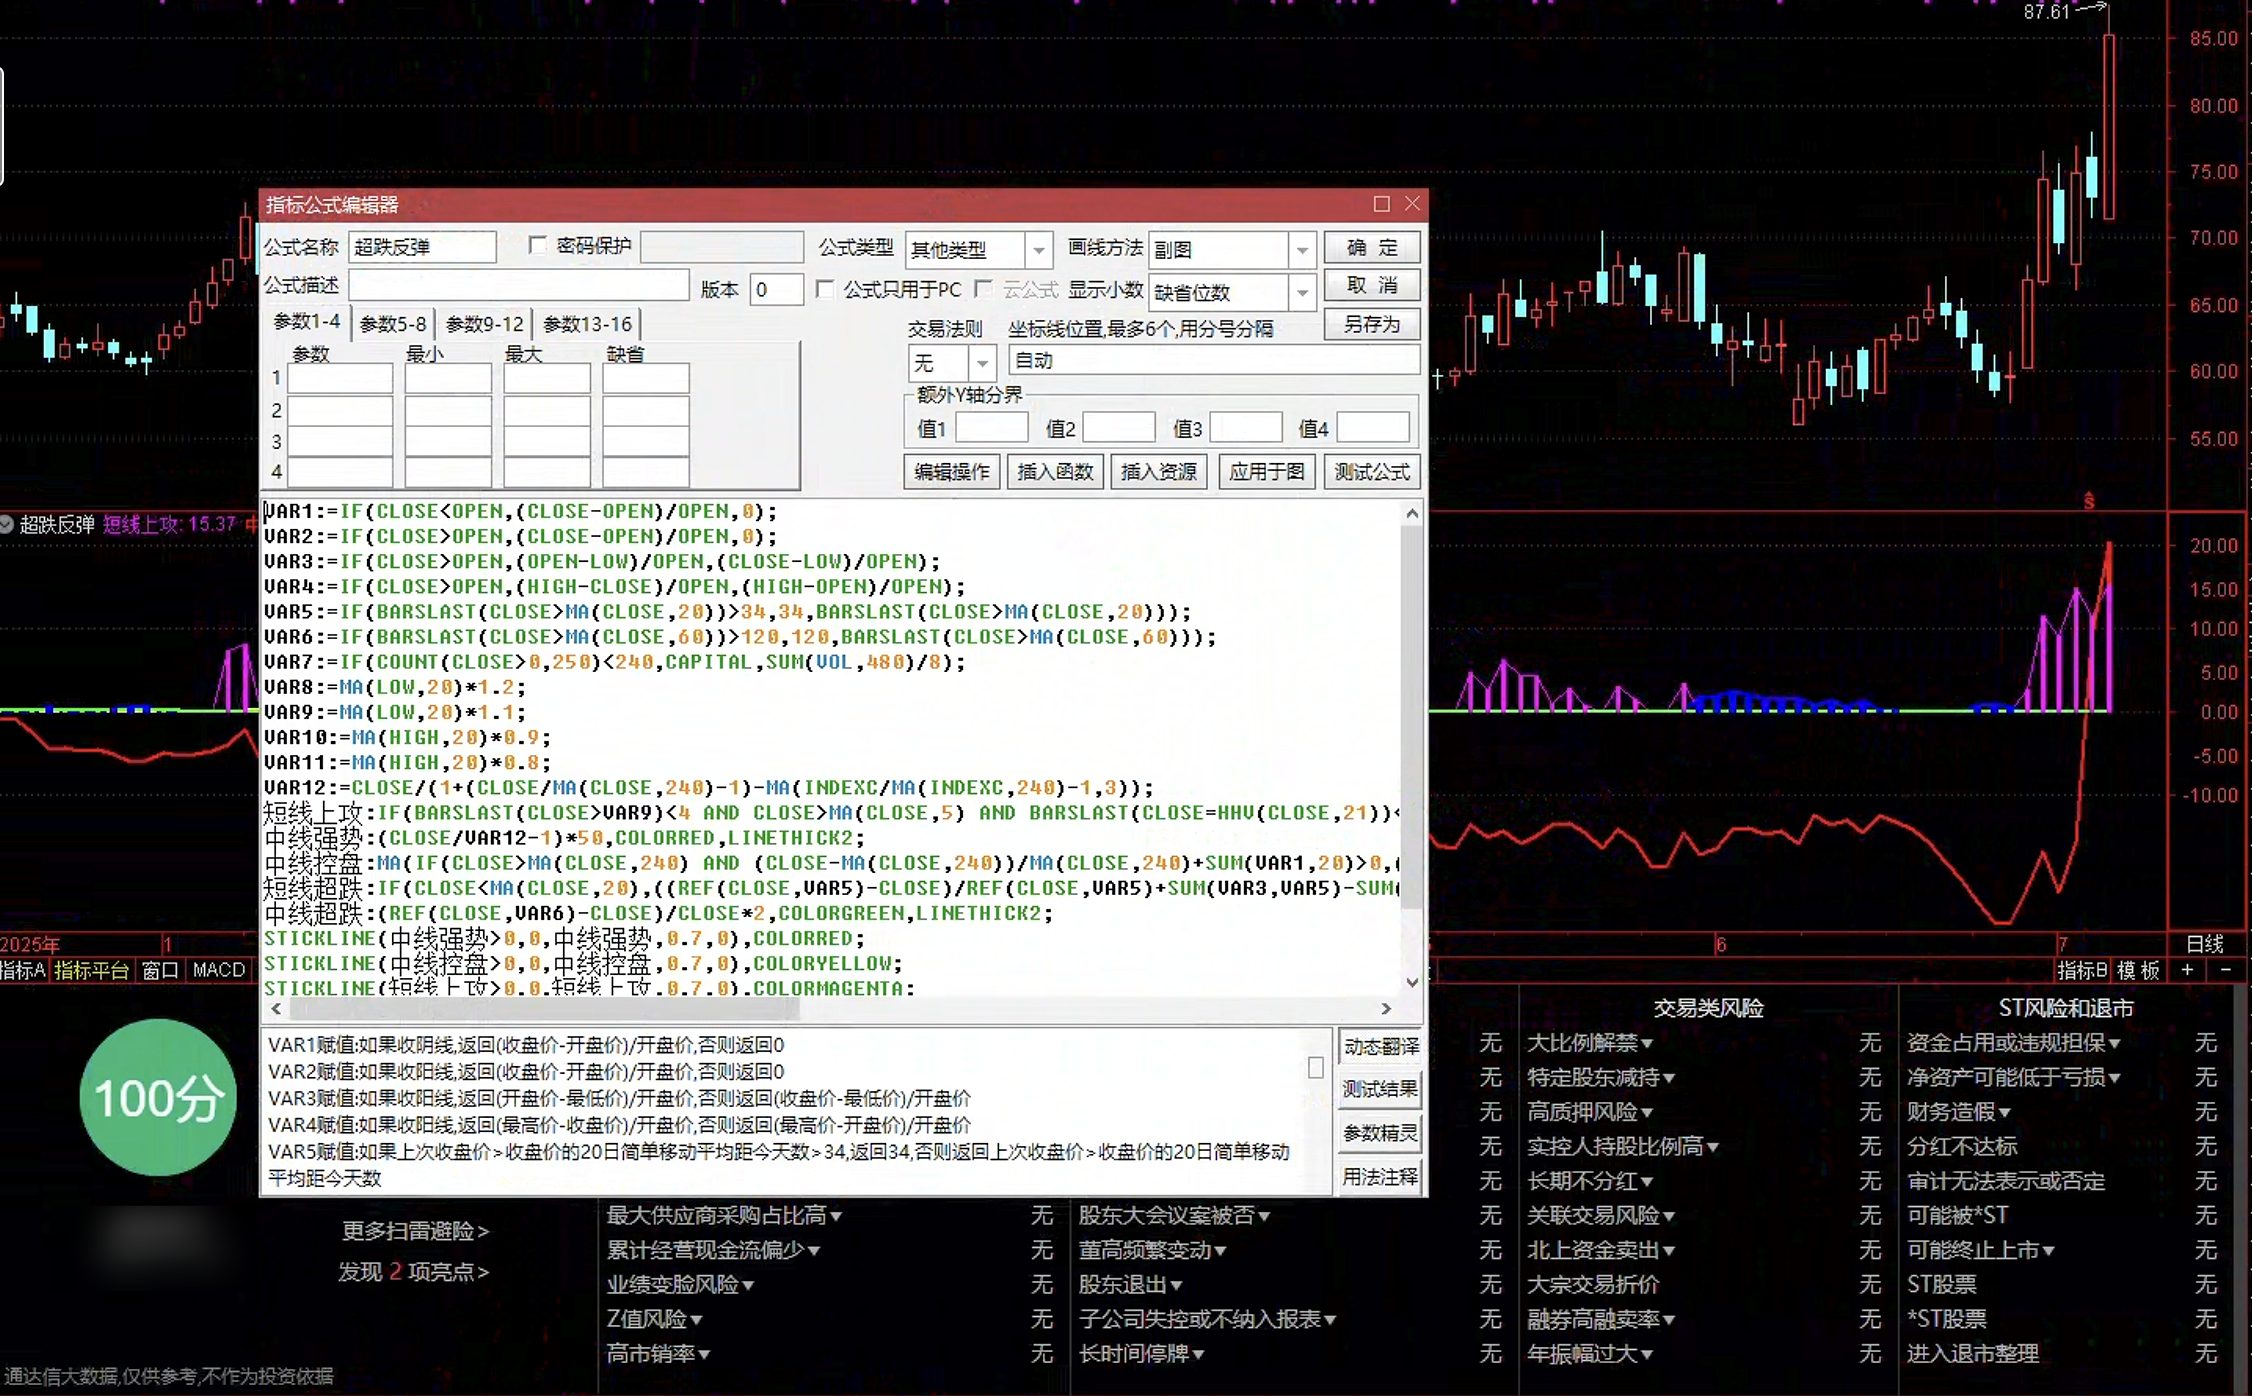The height and width of the screenshot is (1396, 2252).
Task: Click the 另存为 button
Action: coord(1372,324)
